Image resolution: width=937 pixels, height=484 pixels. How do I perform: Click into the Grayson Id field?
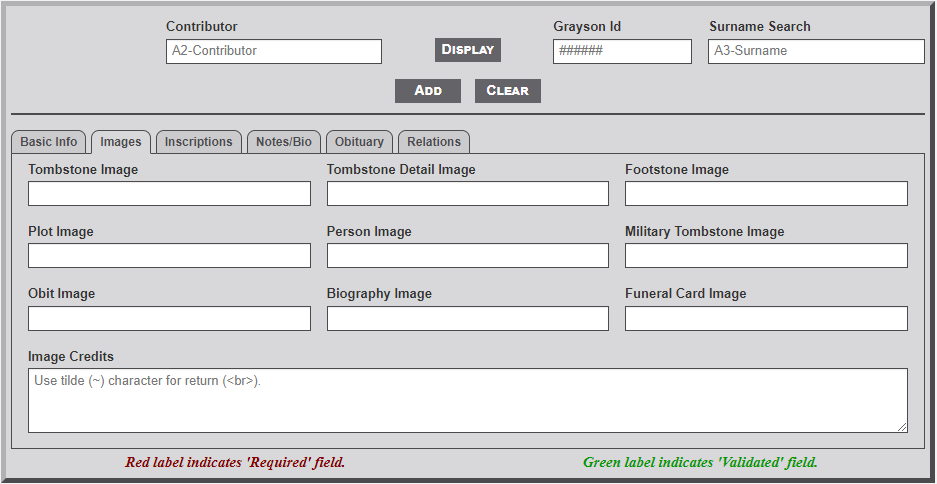click(621, 51)
